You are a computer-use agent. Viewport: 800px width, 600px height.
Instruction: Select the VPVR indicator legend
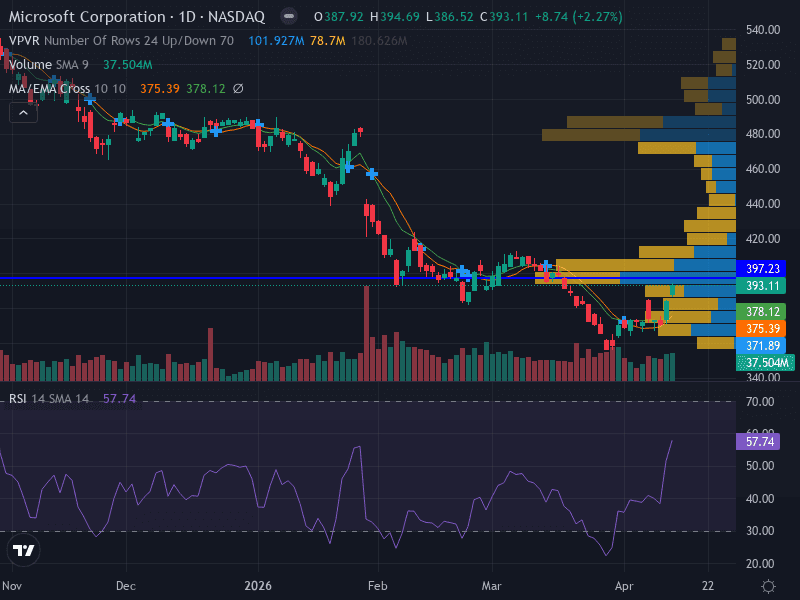point(121,41)
